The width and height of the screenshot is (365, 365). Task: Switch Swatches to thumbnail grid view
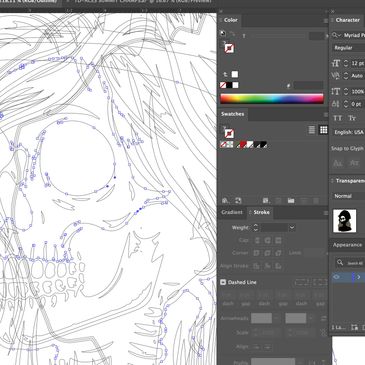323,130
